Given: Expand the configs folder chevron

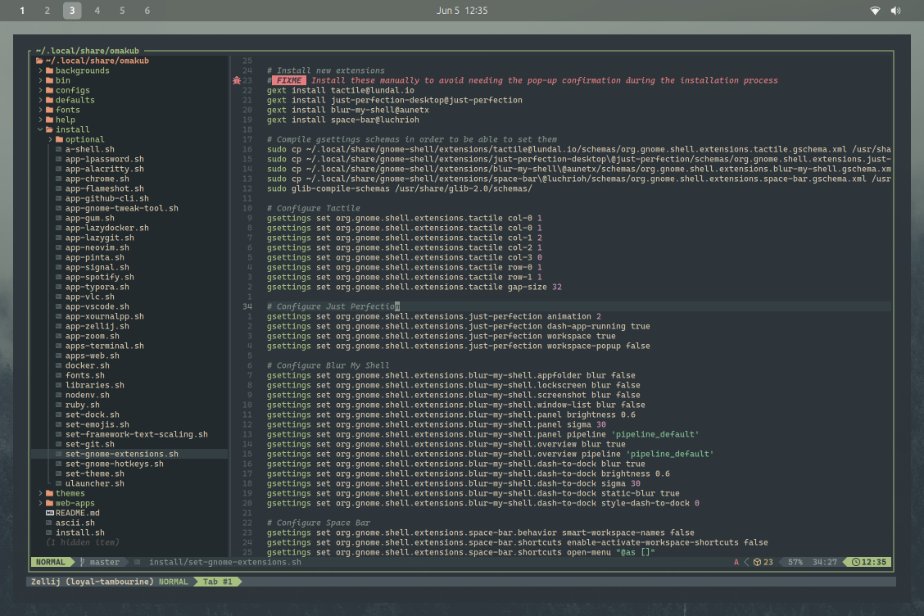Looking at the screenshot, I should tap(40, 90).
